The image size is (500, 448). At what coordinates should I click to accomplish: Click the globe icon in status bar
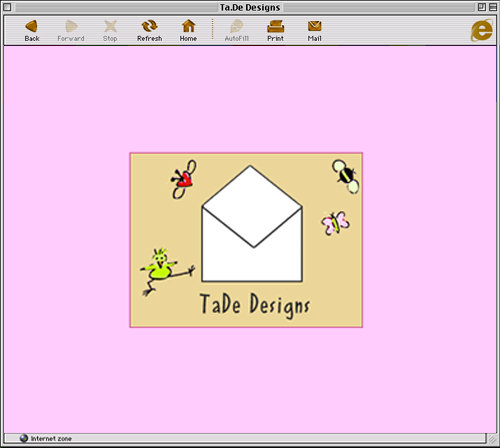24,438
